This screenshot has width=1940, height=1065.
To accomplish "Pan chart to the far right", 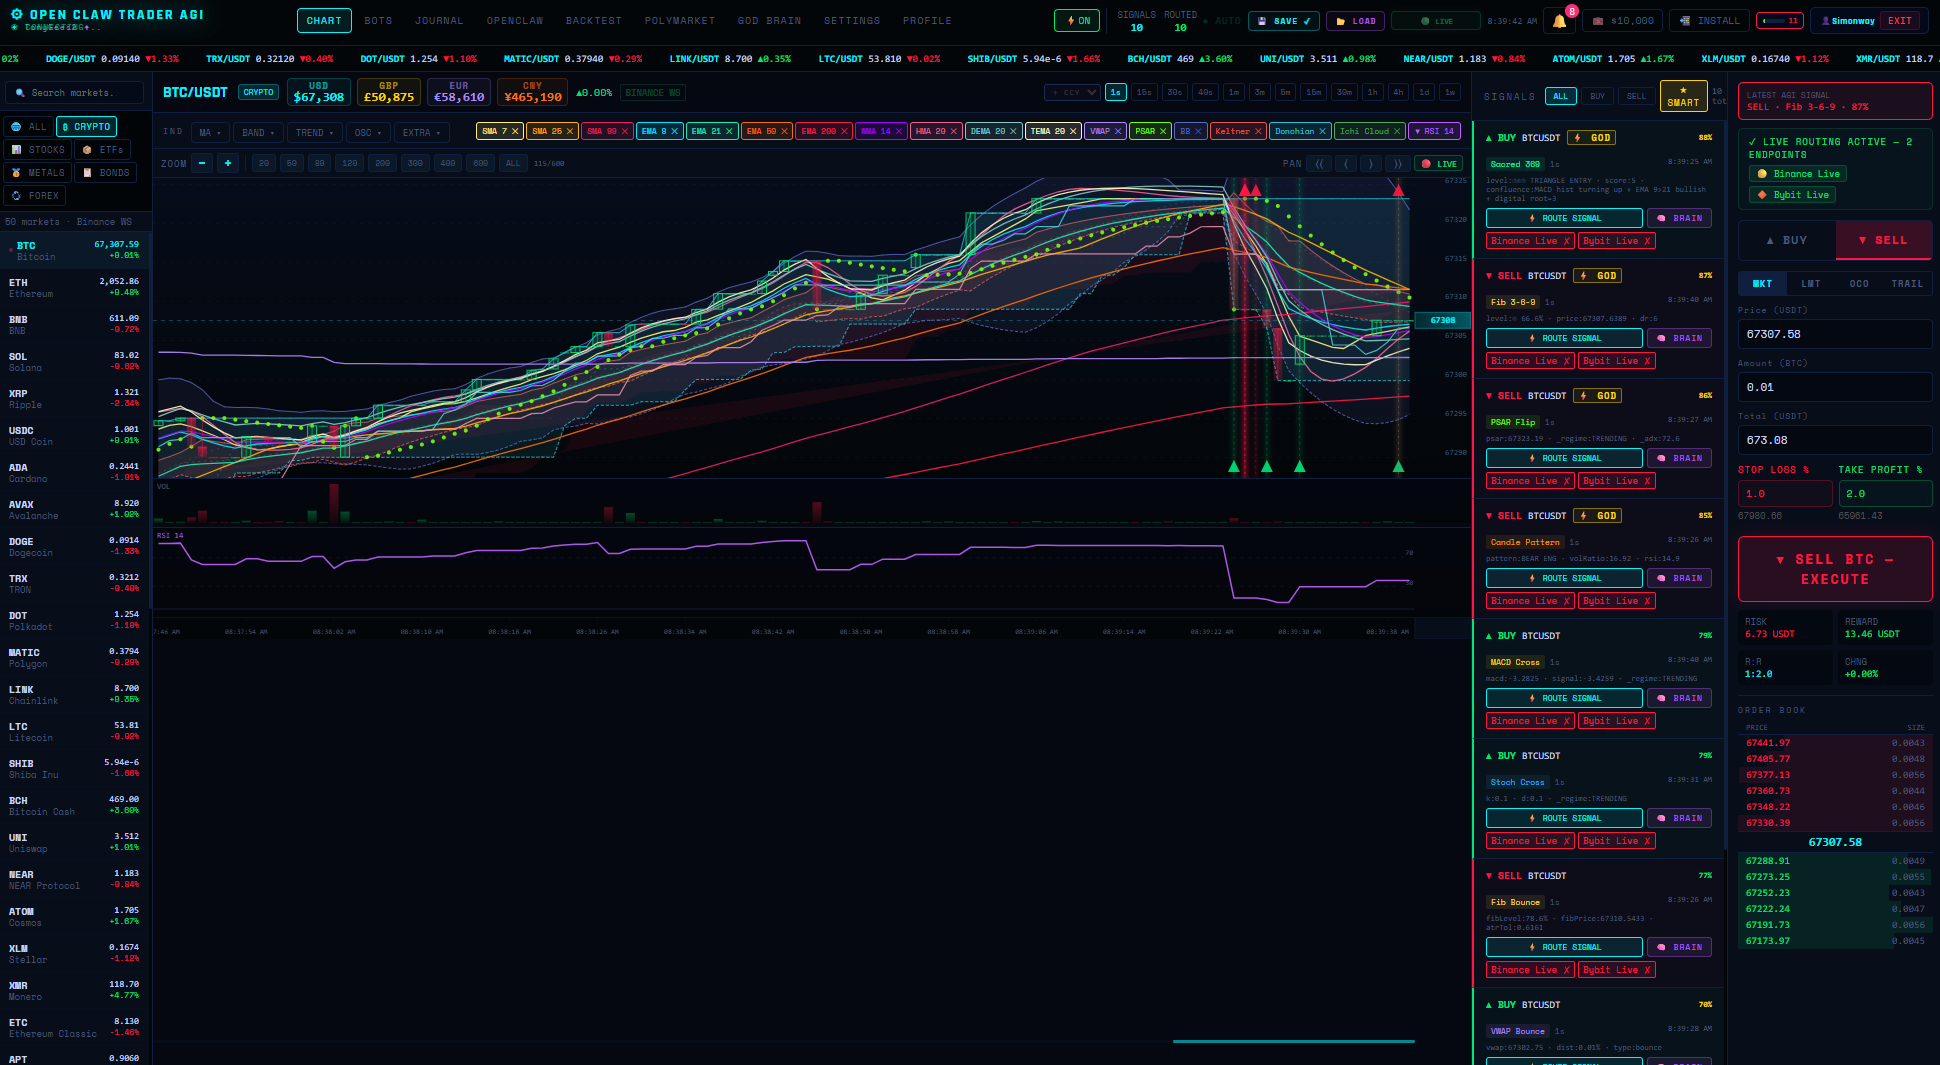I will (1397, 163).
